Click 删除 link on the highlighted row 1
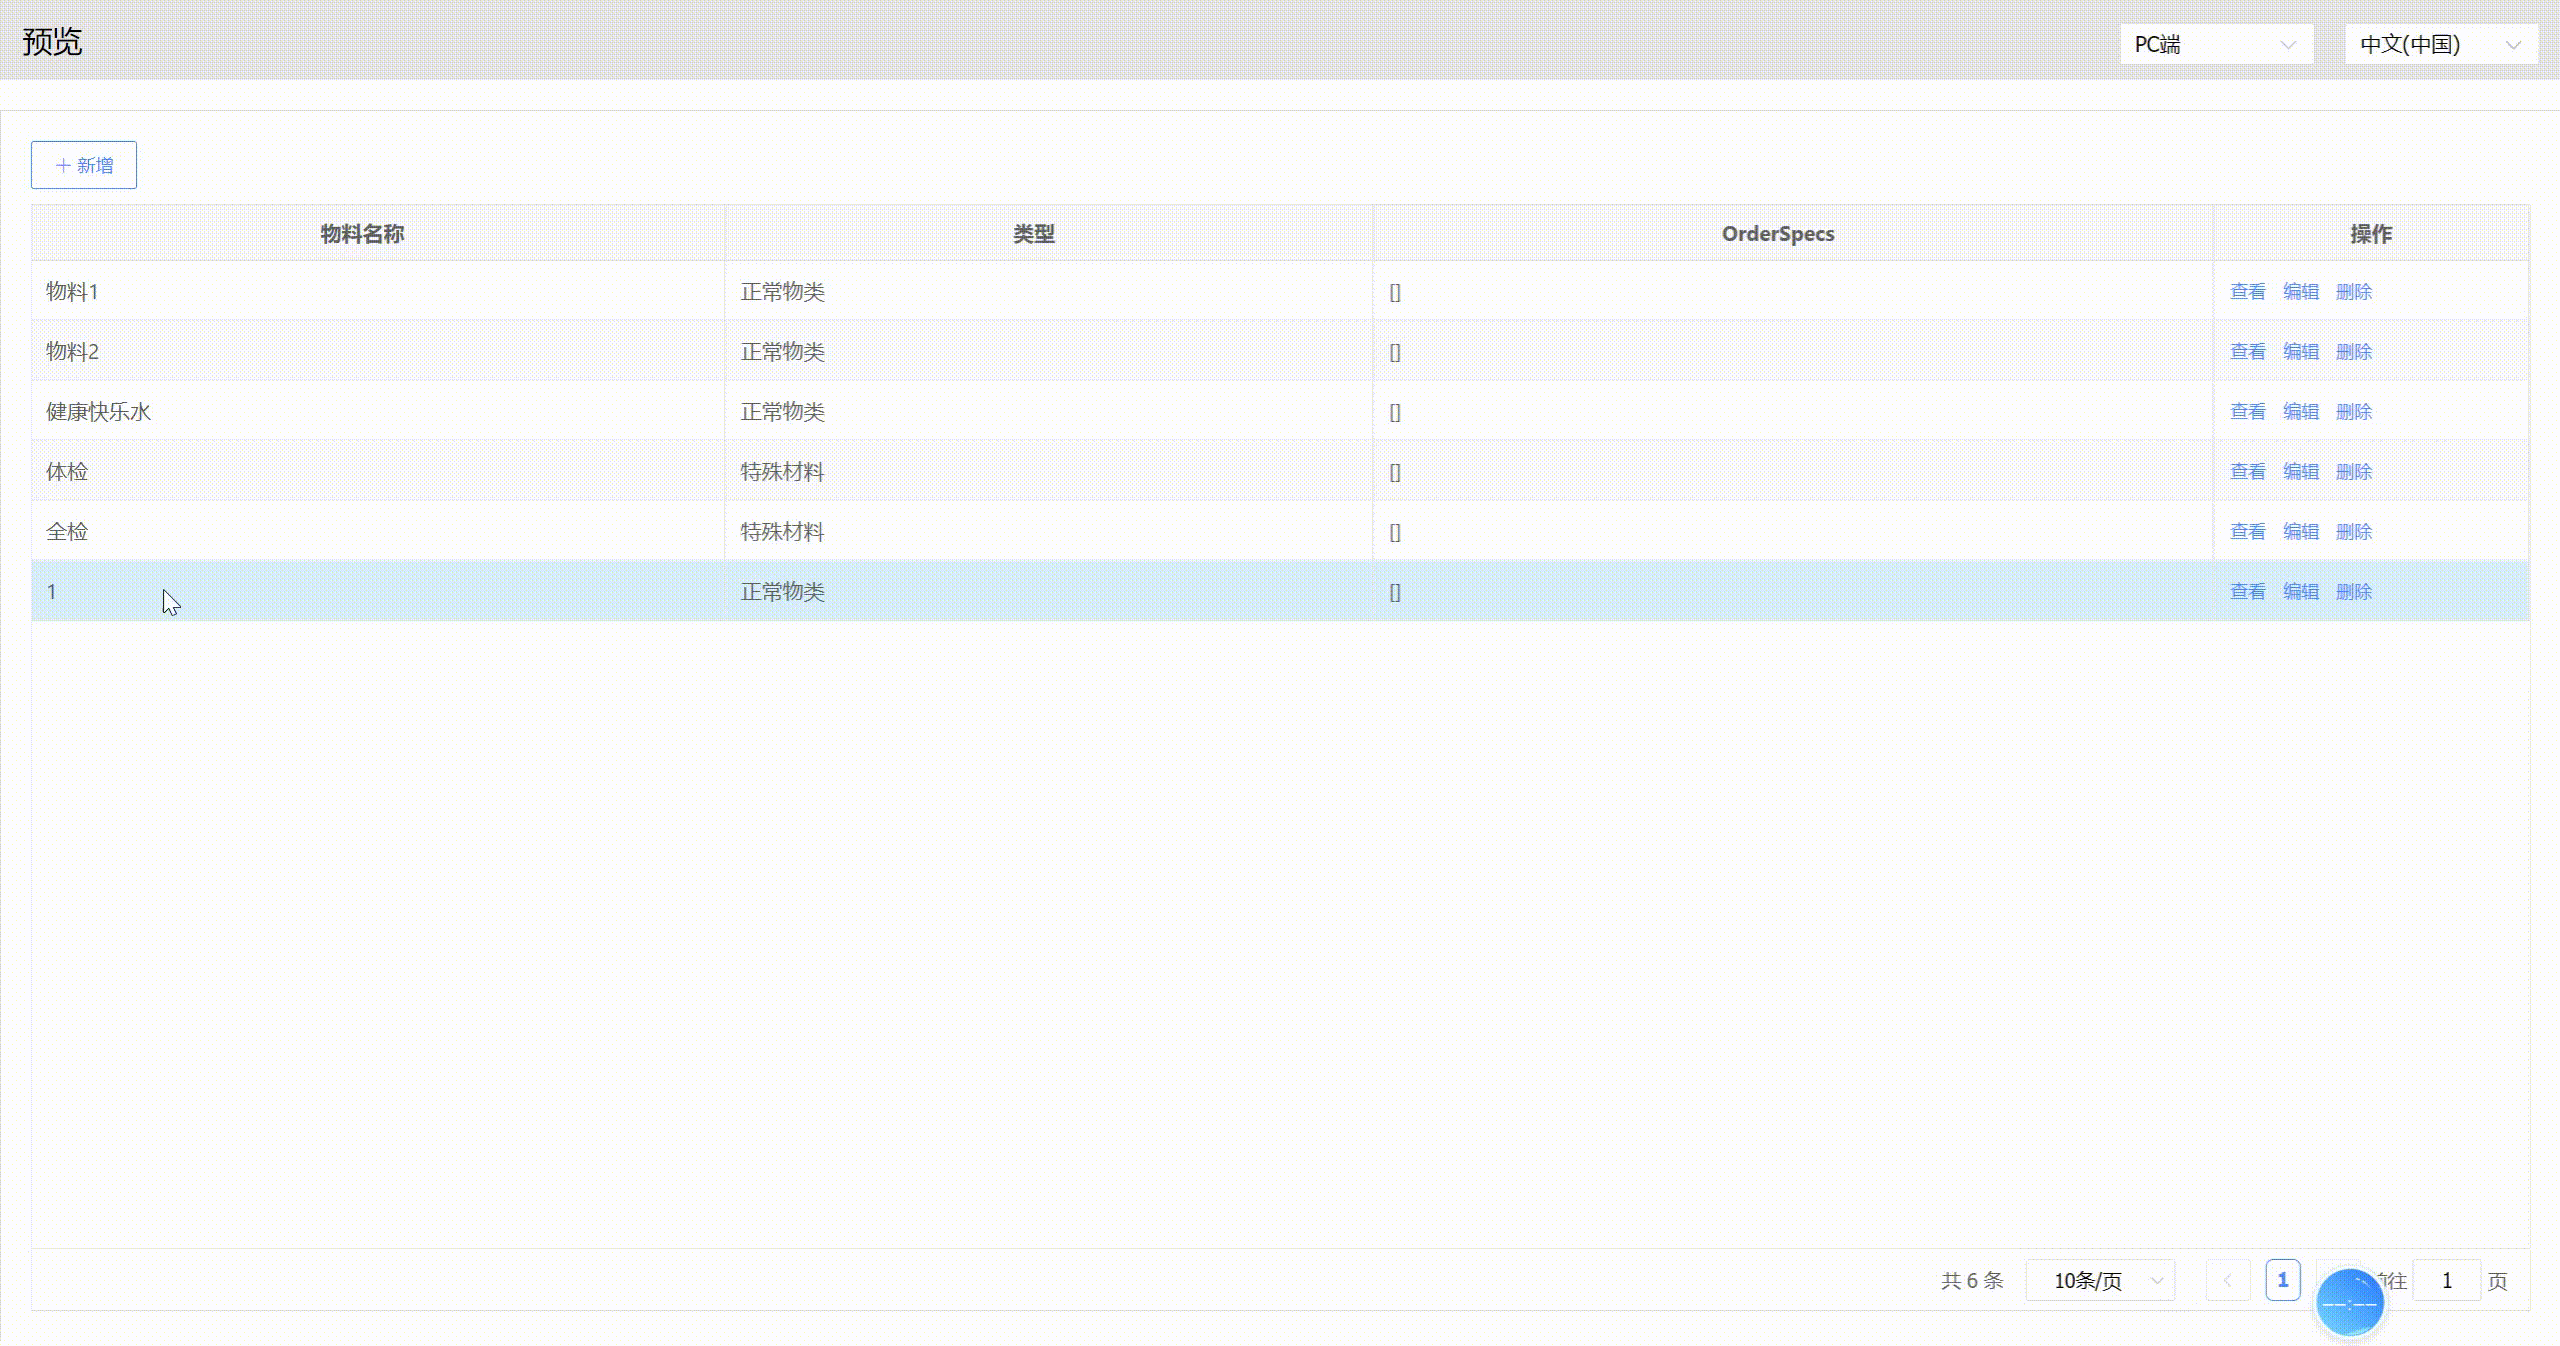 click(x=2353, y=591)
